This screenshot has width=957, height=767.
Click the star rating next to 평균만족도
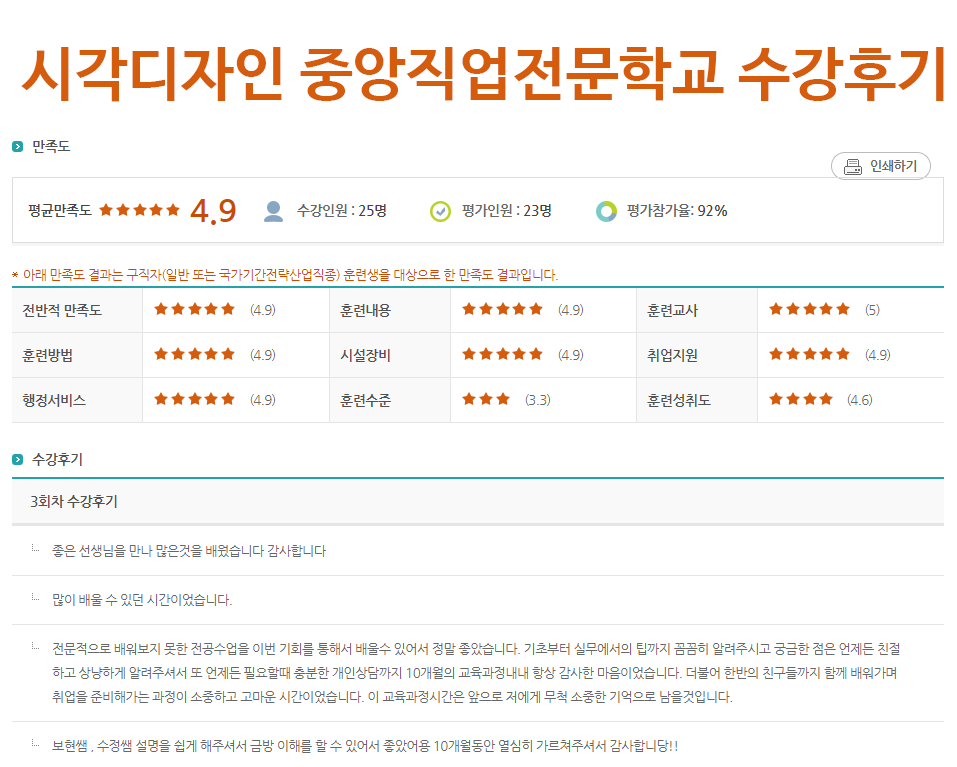click(x=140, y=211)
